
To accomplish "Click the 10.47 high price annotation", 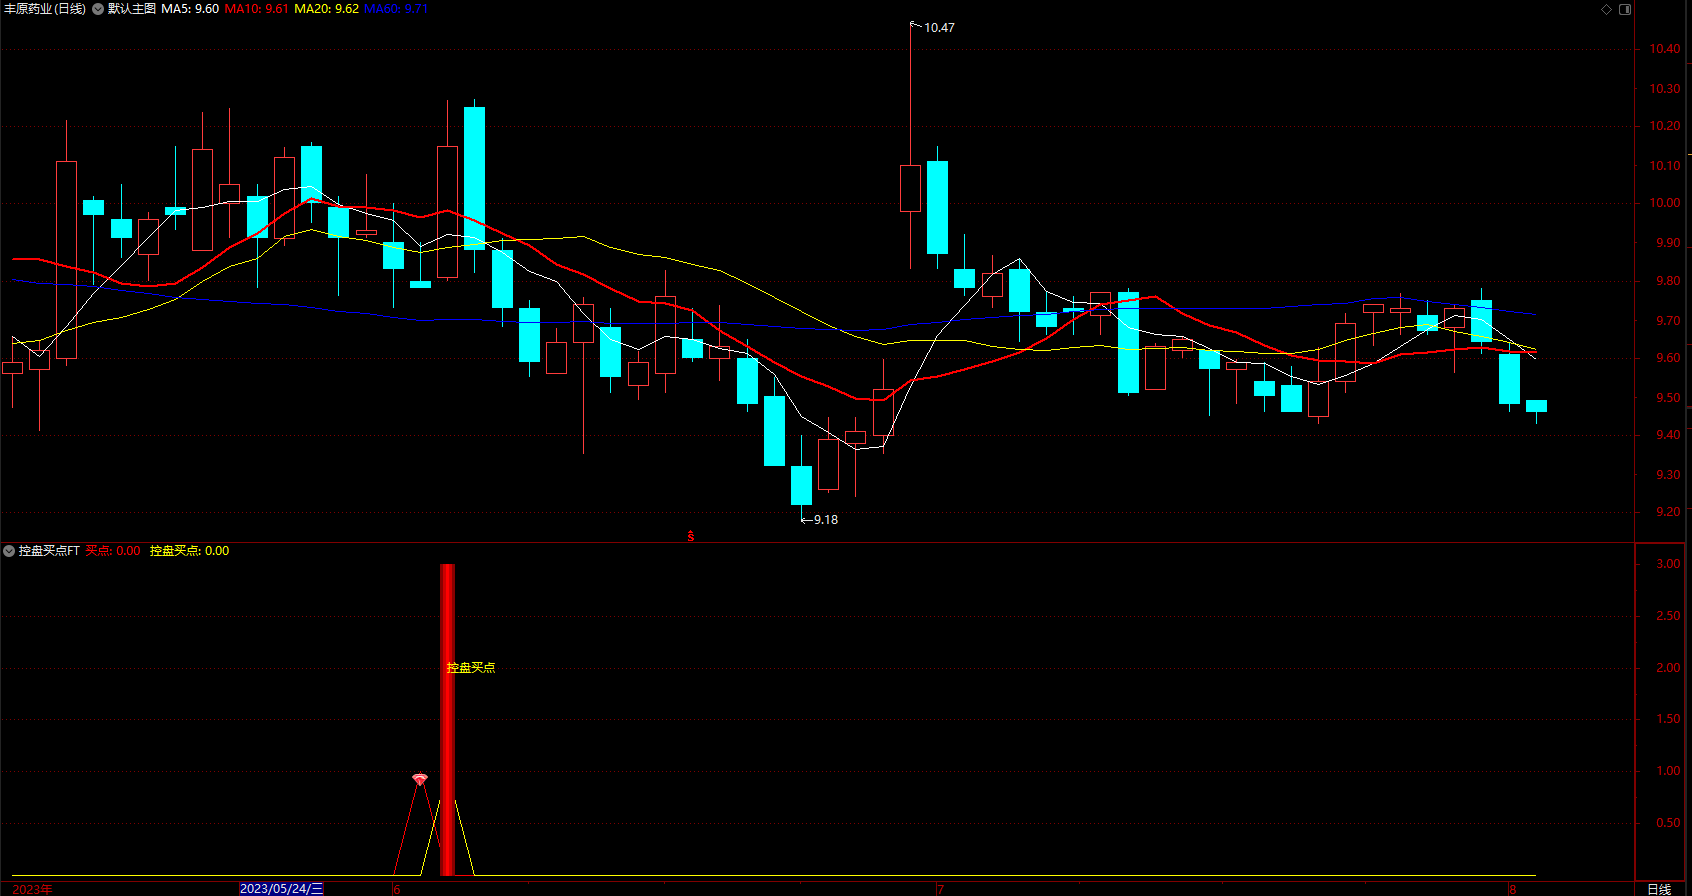I will tap(939, 28).
